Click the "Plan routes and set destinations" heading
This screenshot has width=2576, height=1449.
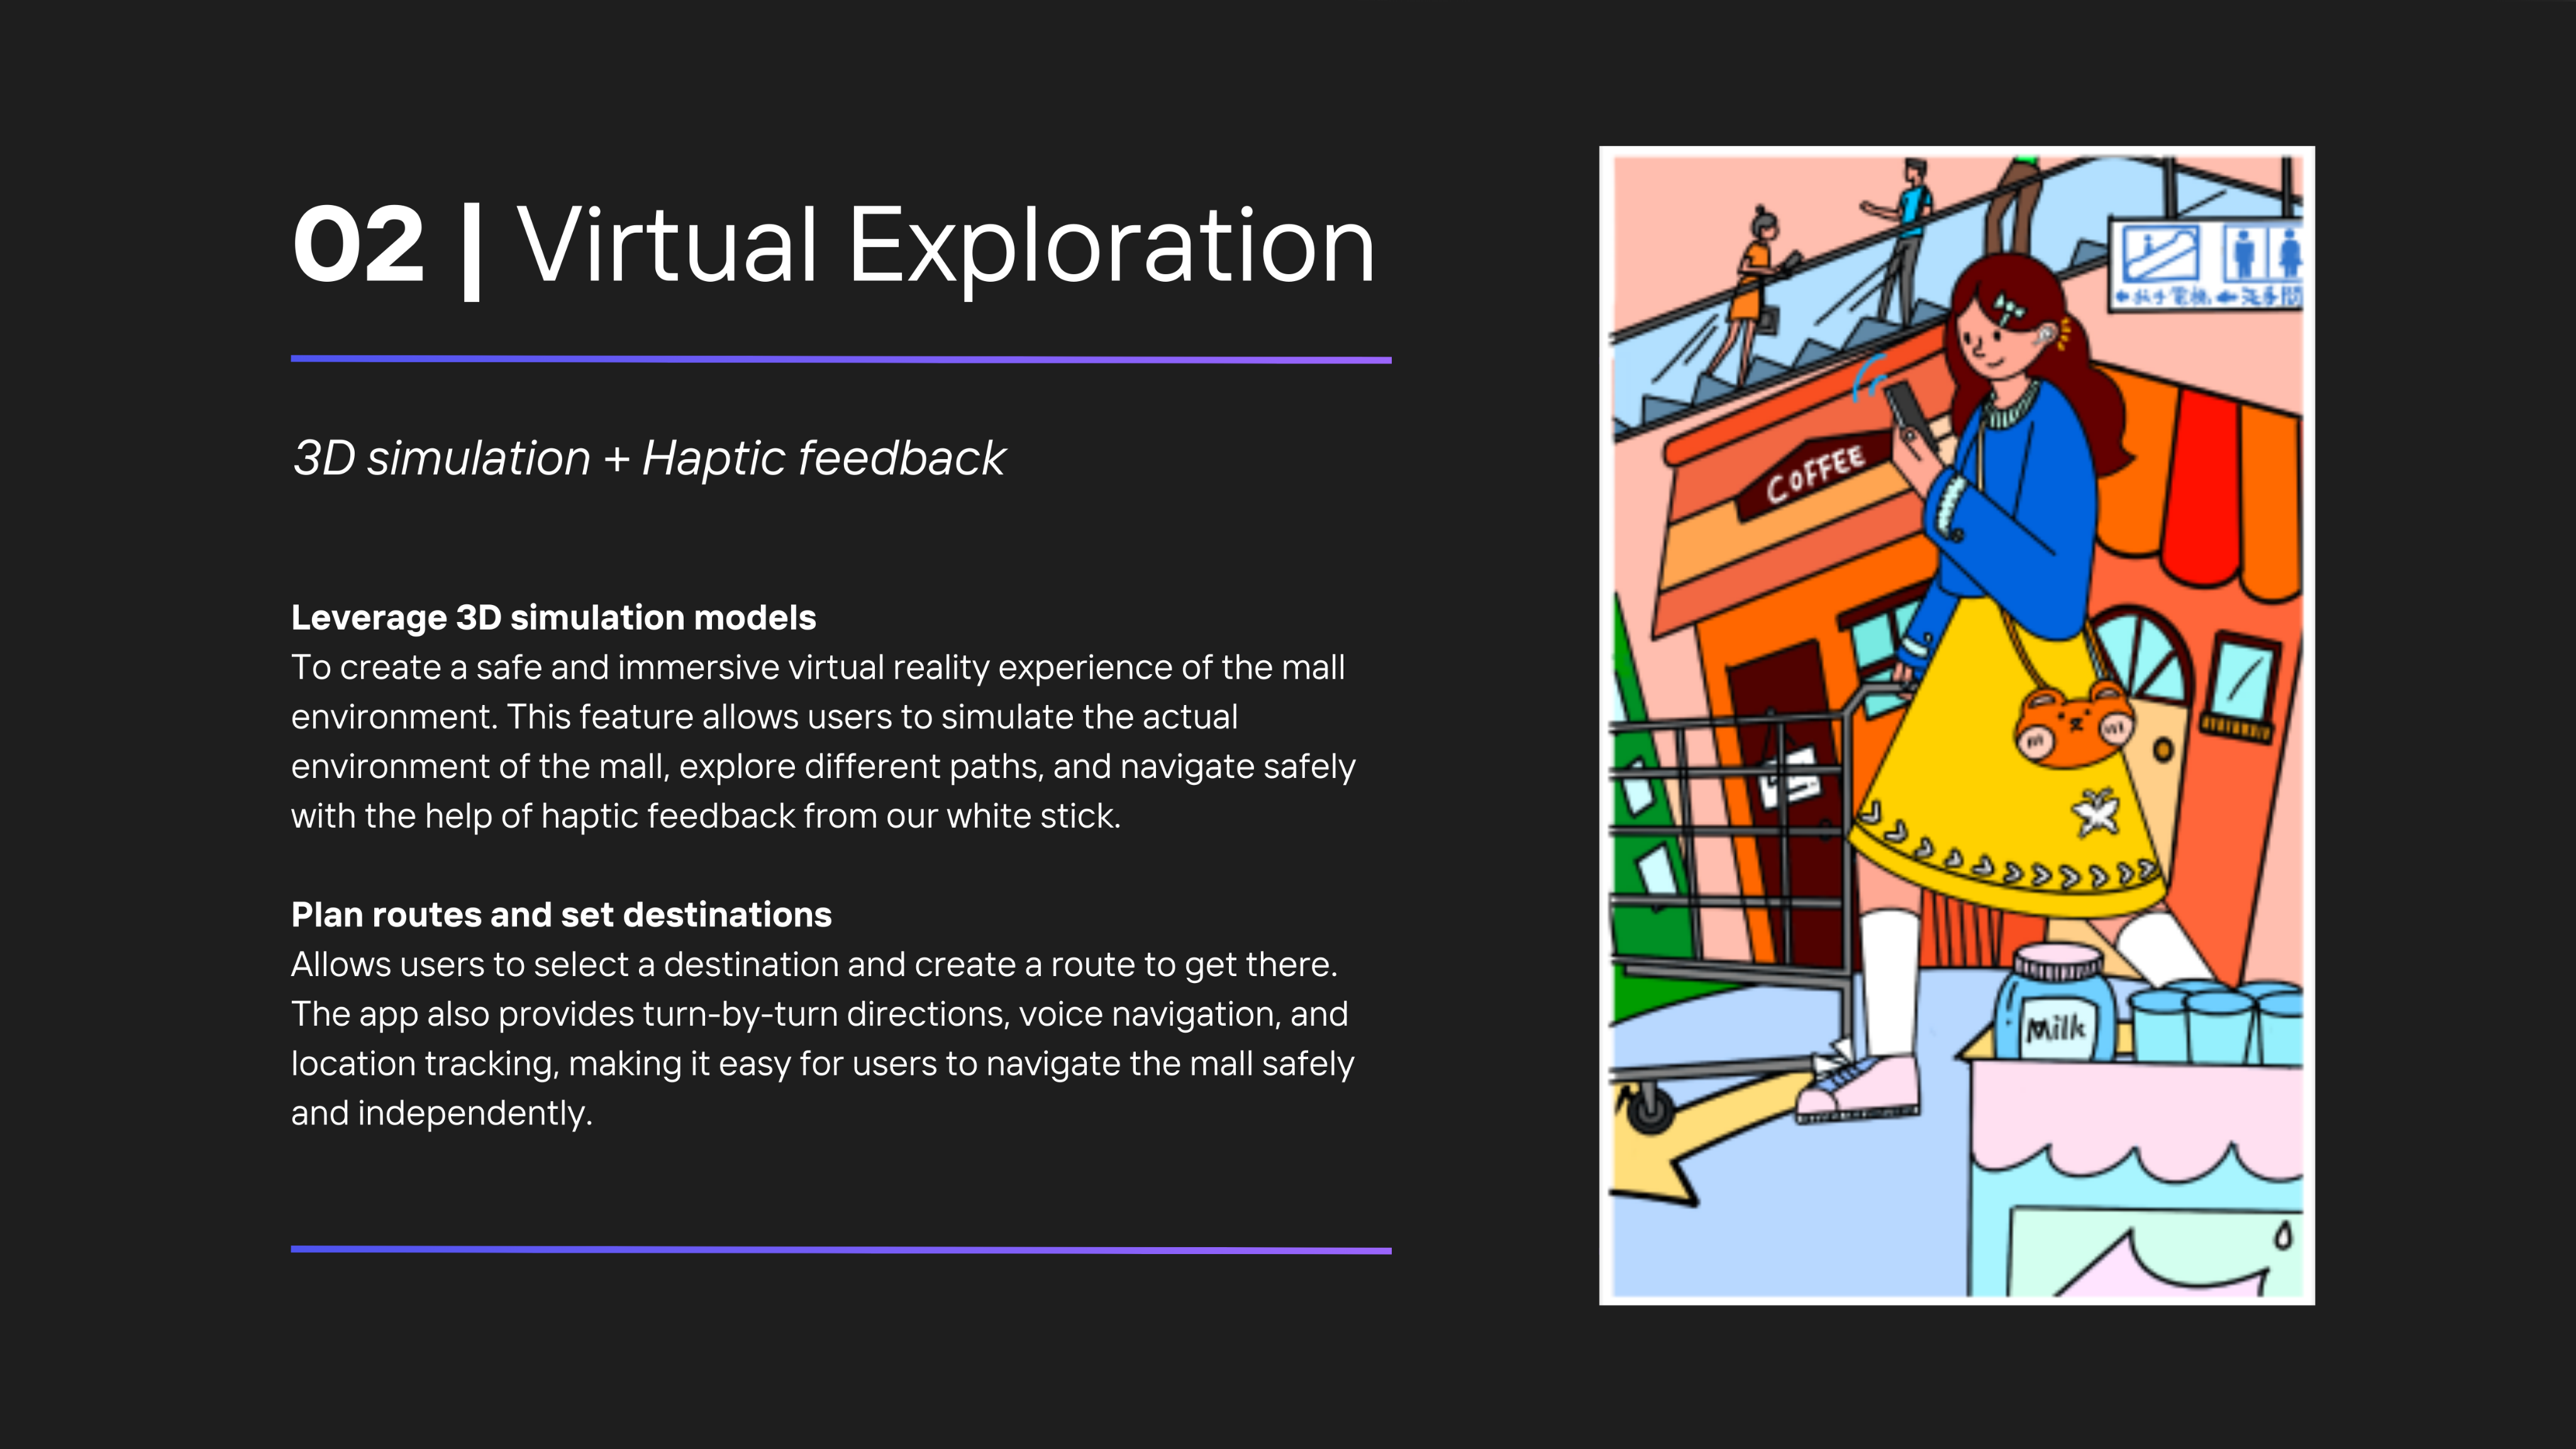(561, 914)
